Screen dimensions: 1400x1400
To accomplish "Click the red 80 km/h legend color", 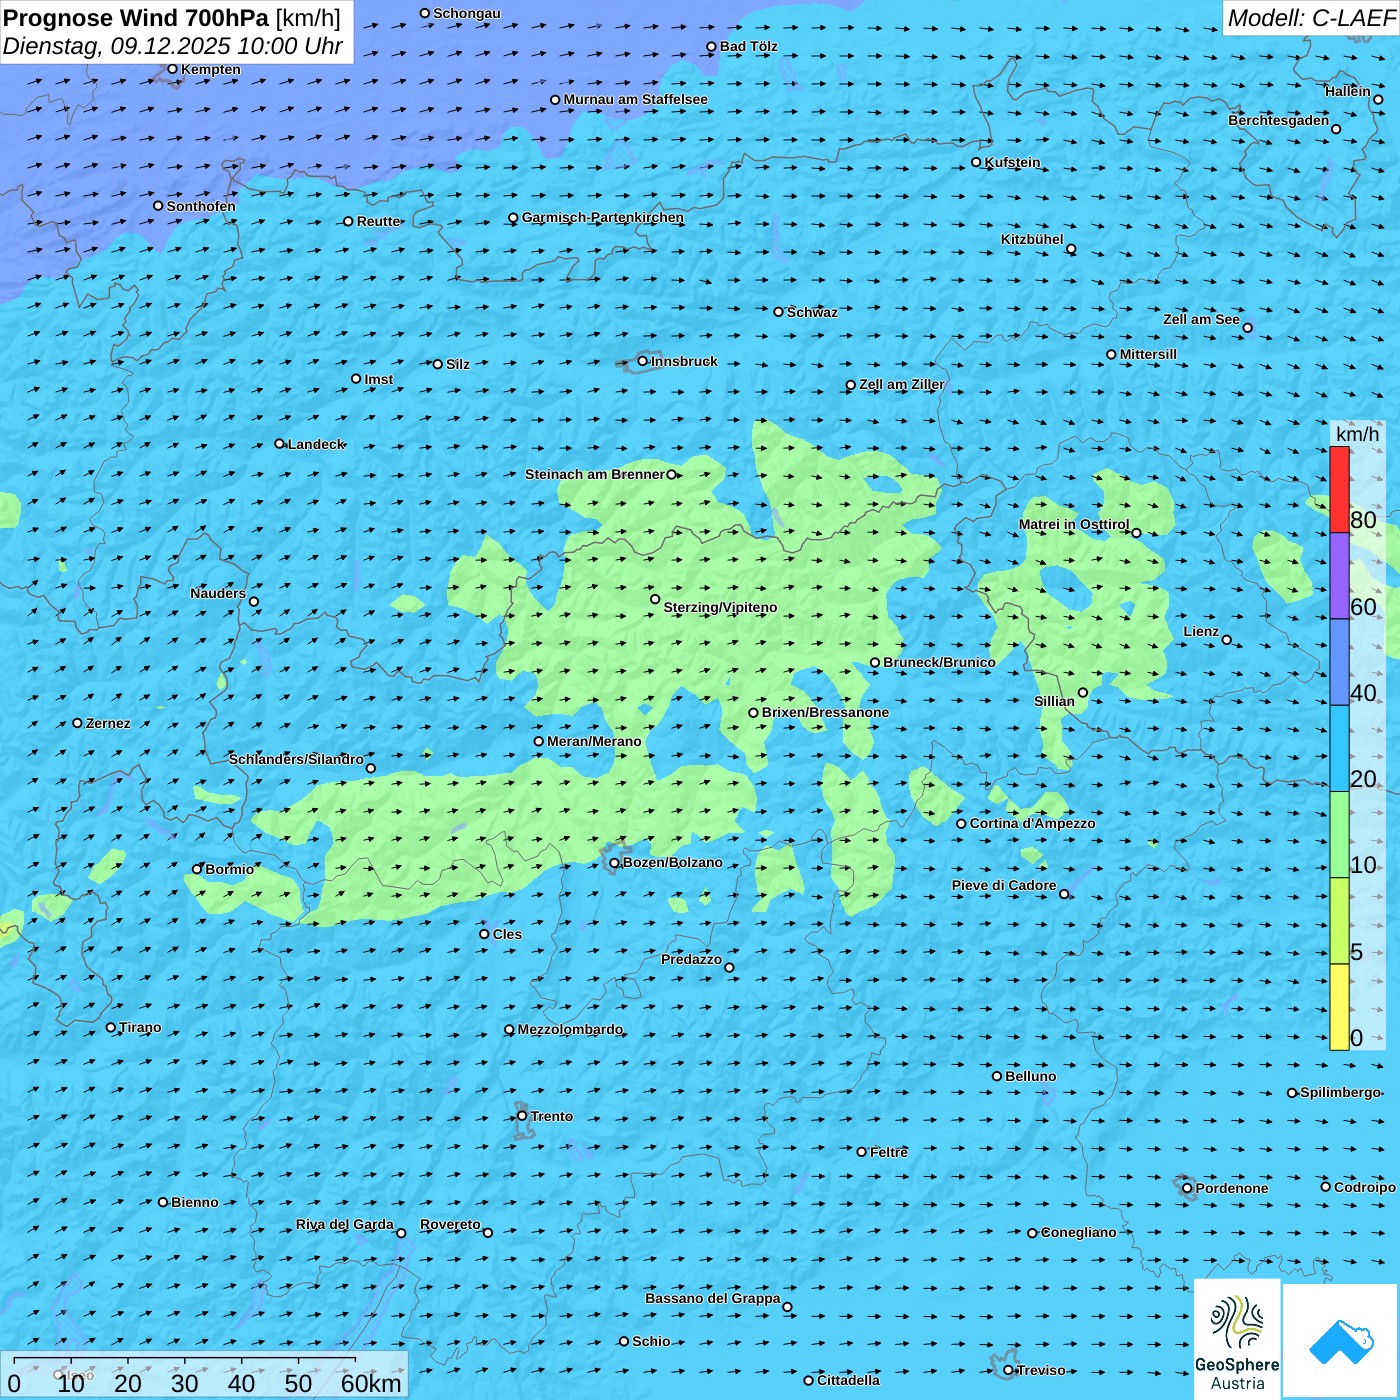I will coord(1339,489).
